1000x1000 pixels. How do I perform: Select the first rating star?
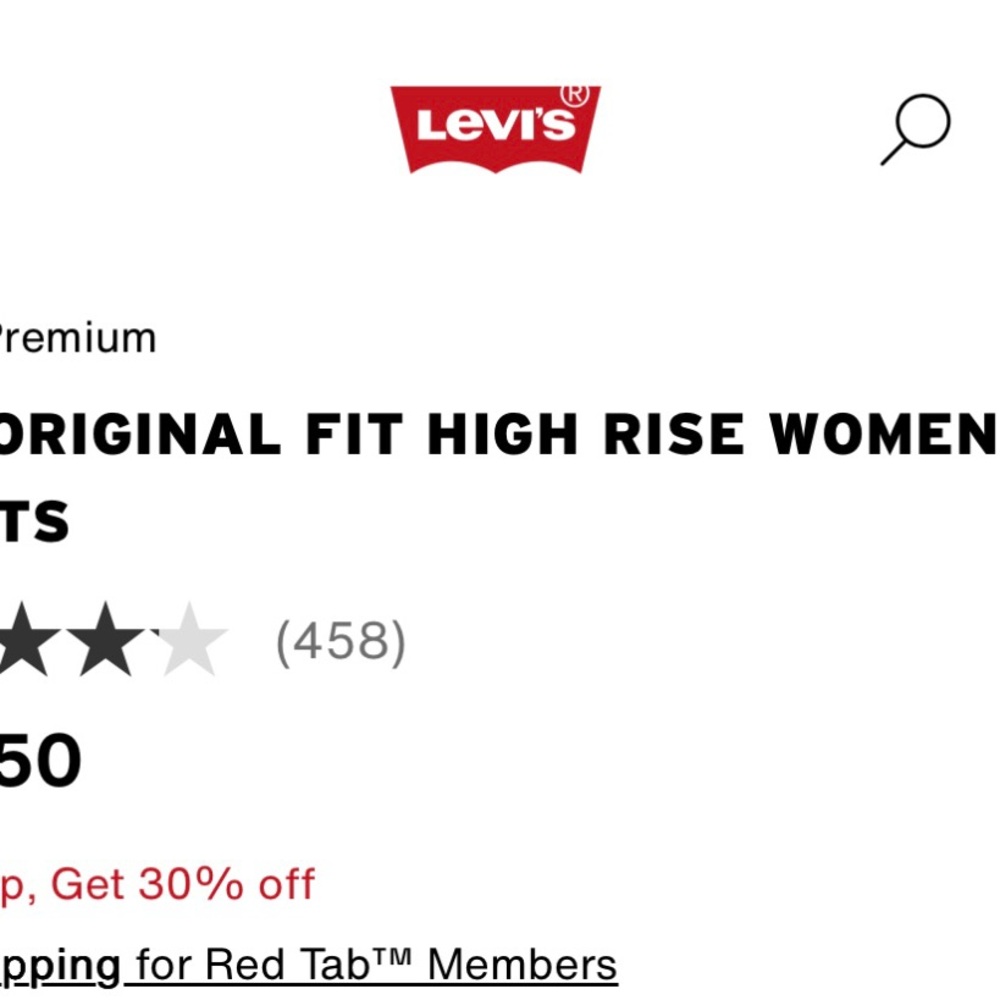point(22,638)
